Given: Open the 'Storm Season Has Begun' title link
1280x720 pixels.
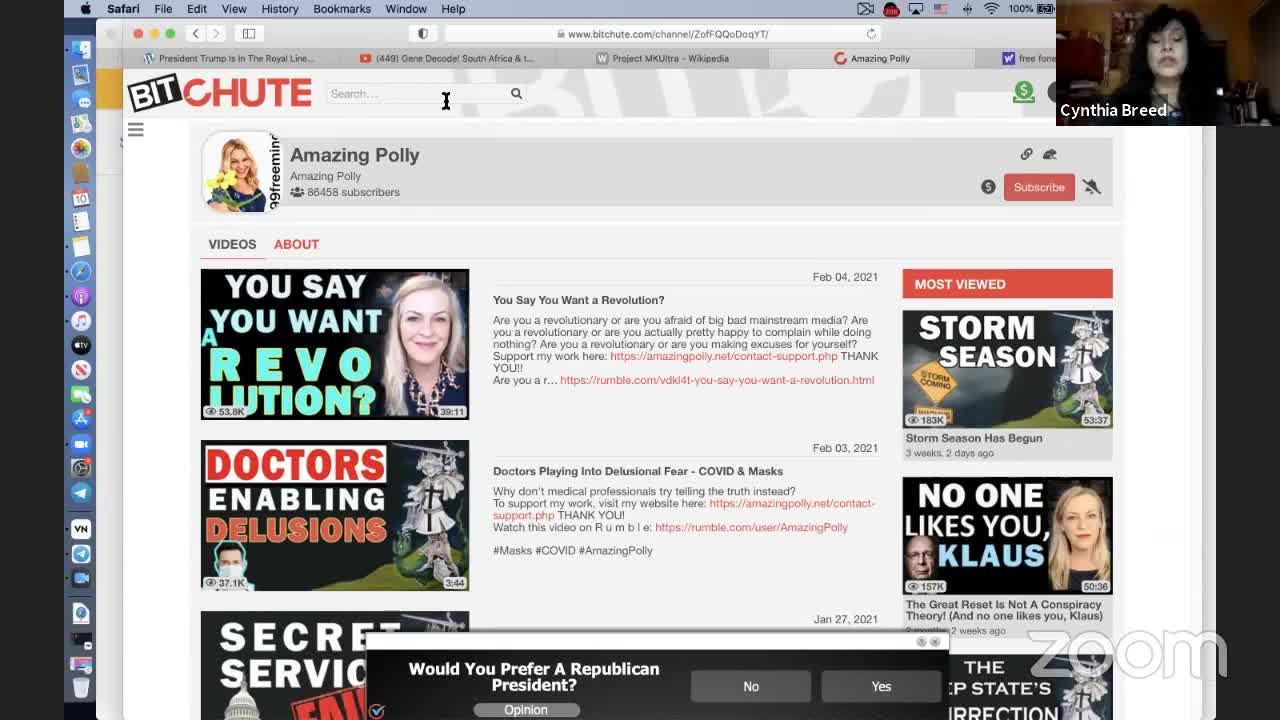Looking at the screenshot, I should (974, 438).
